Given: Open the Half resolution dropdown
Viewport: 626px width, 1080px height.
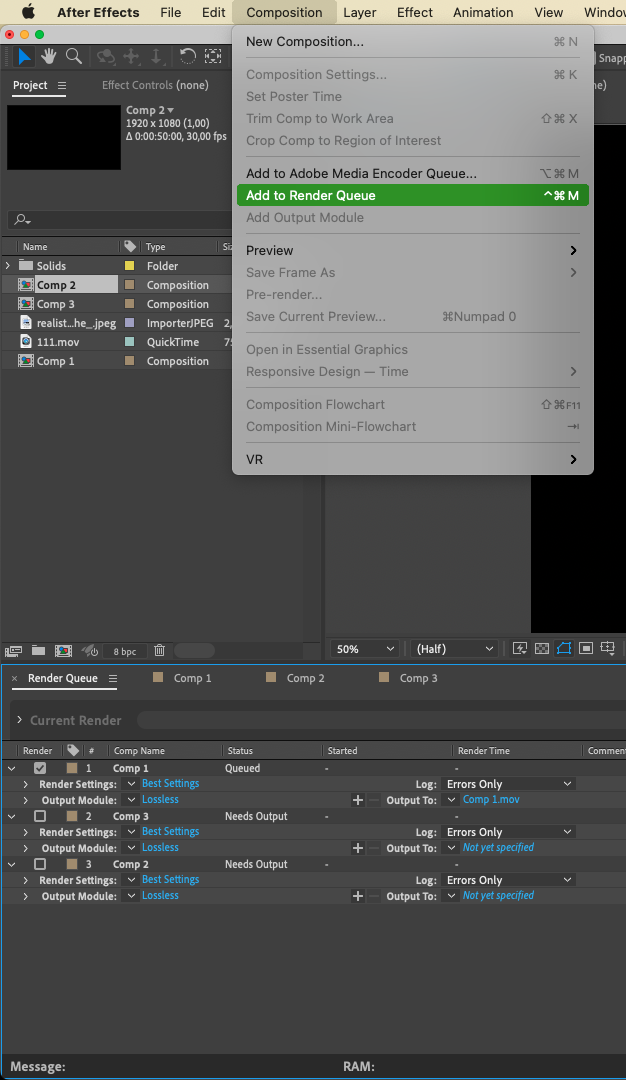Looking at the screenshot, I should tap(455, 649).
